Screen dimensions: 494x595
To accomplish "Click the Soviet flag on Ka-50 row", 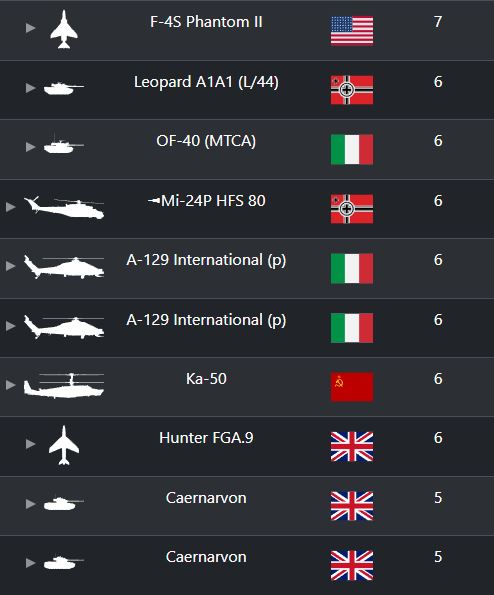I will click(352, 387).
